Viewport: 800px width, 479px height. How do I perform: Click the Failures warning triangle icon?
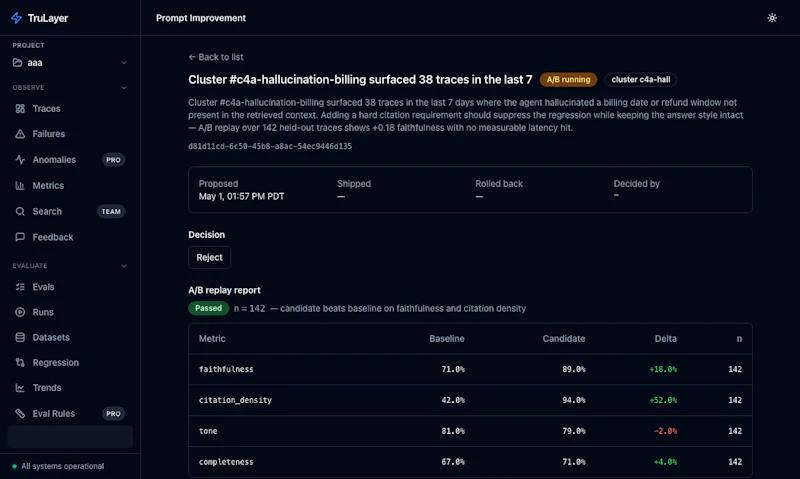pyautogui.click(x=20, y=134)
